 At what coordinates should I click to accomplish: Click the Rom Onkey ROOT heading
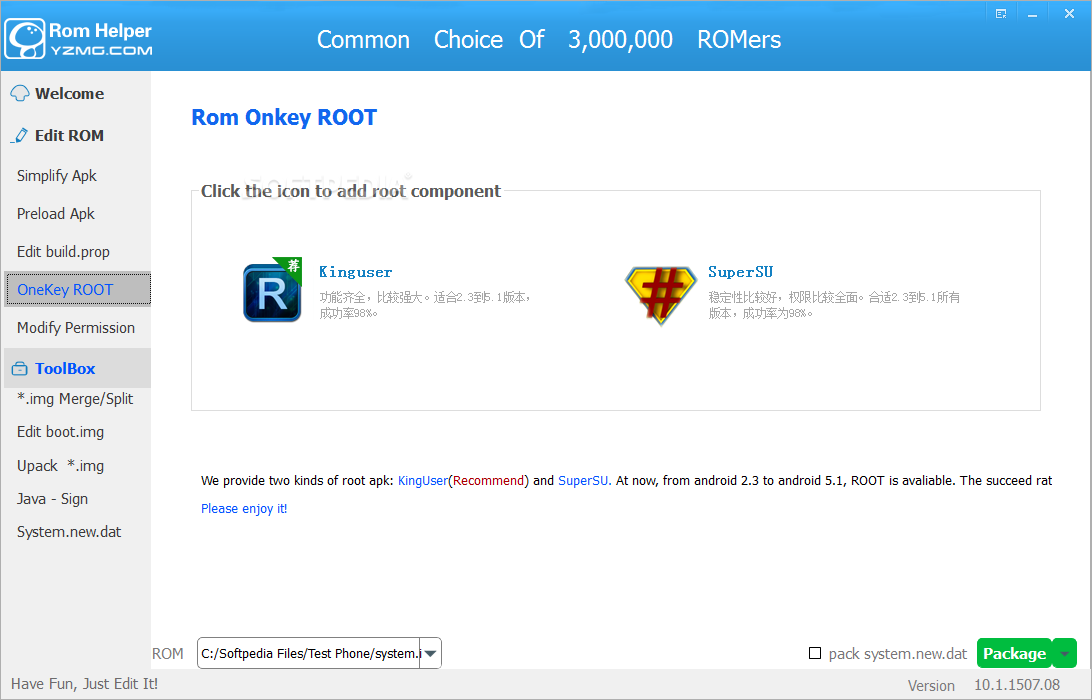tap(284, 117)
